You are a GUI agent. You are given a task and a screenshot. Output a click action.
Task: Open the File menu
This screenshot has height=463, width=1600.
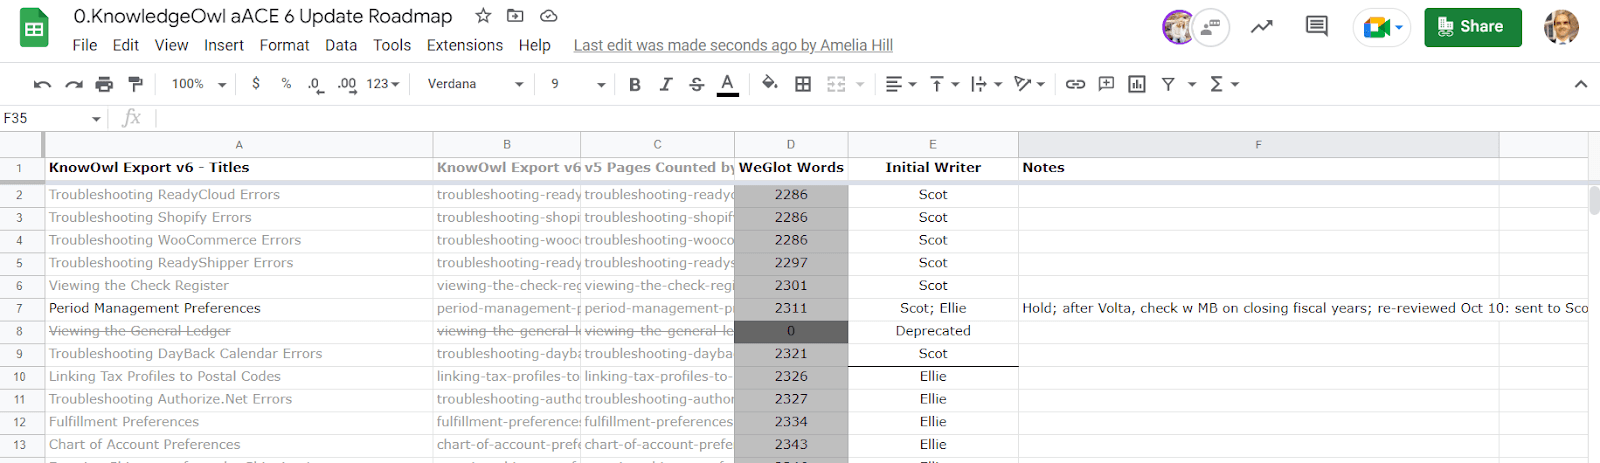85,45
